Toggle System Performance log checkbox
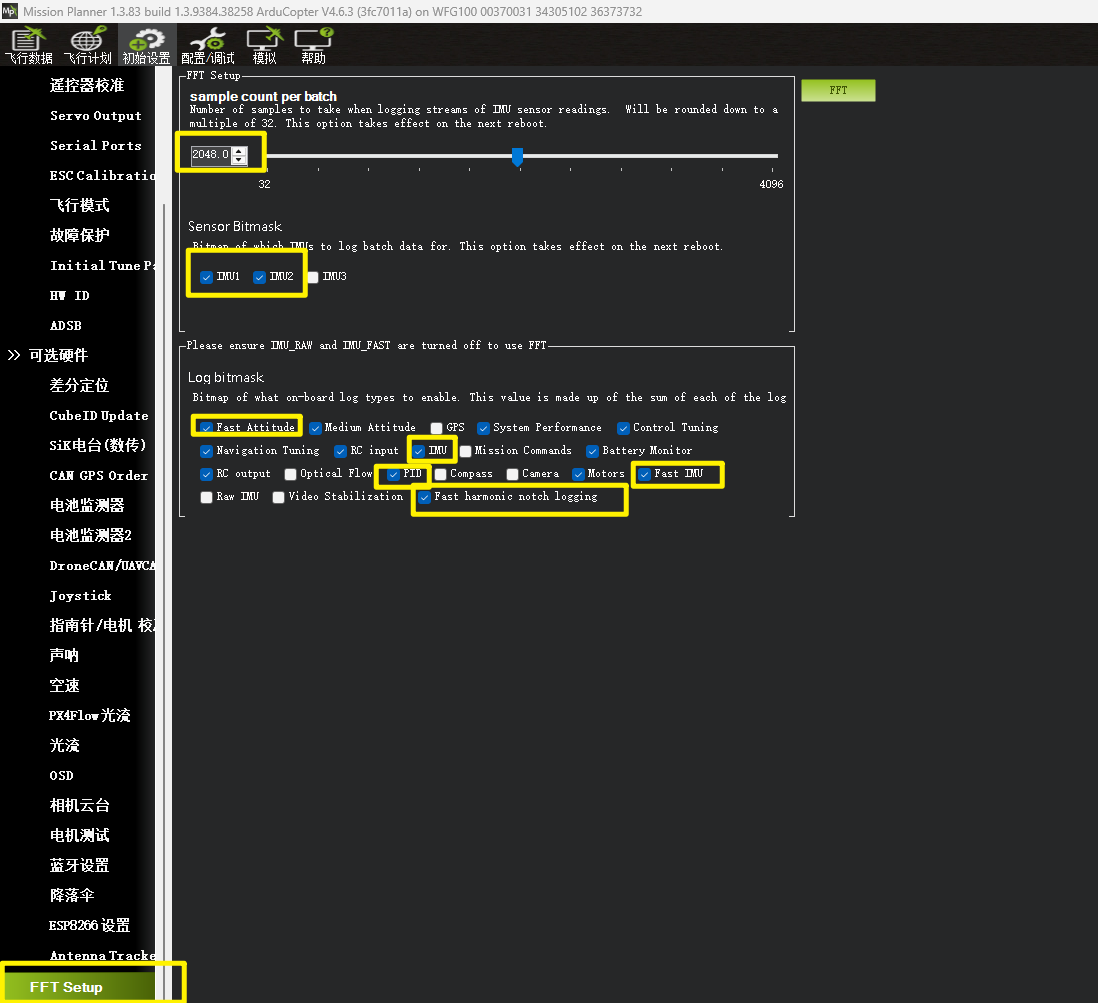The image size is (1098, 1003). point(483,428)
